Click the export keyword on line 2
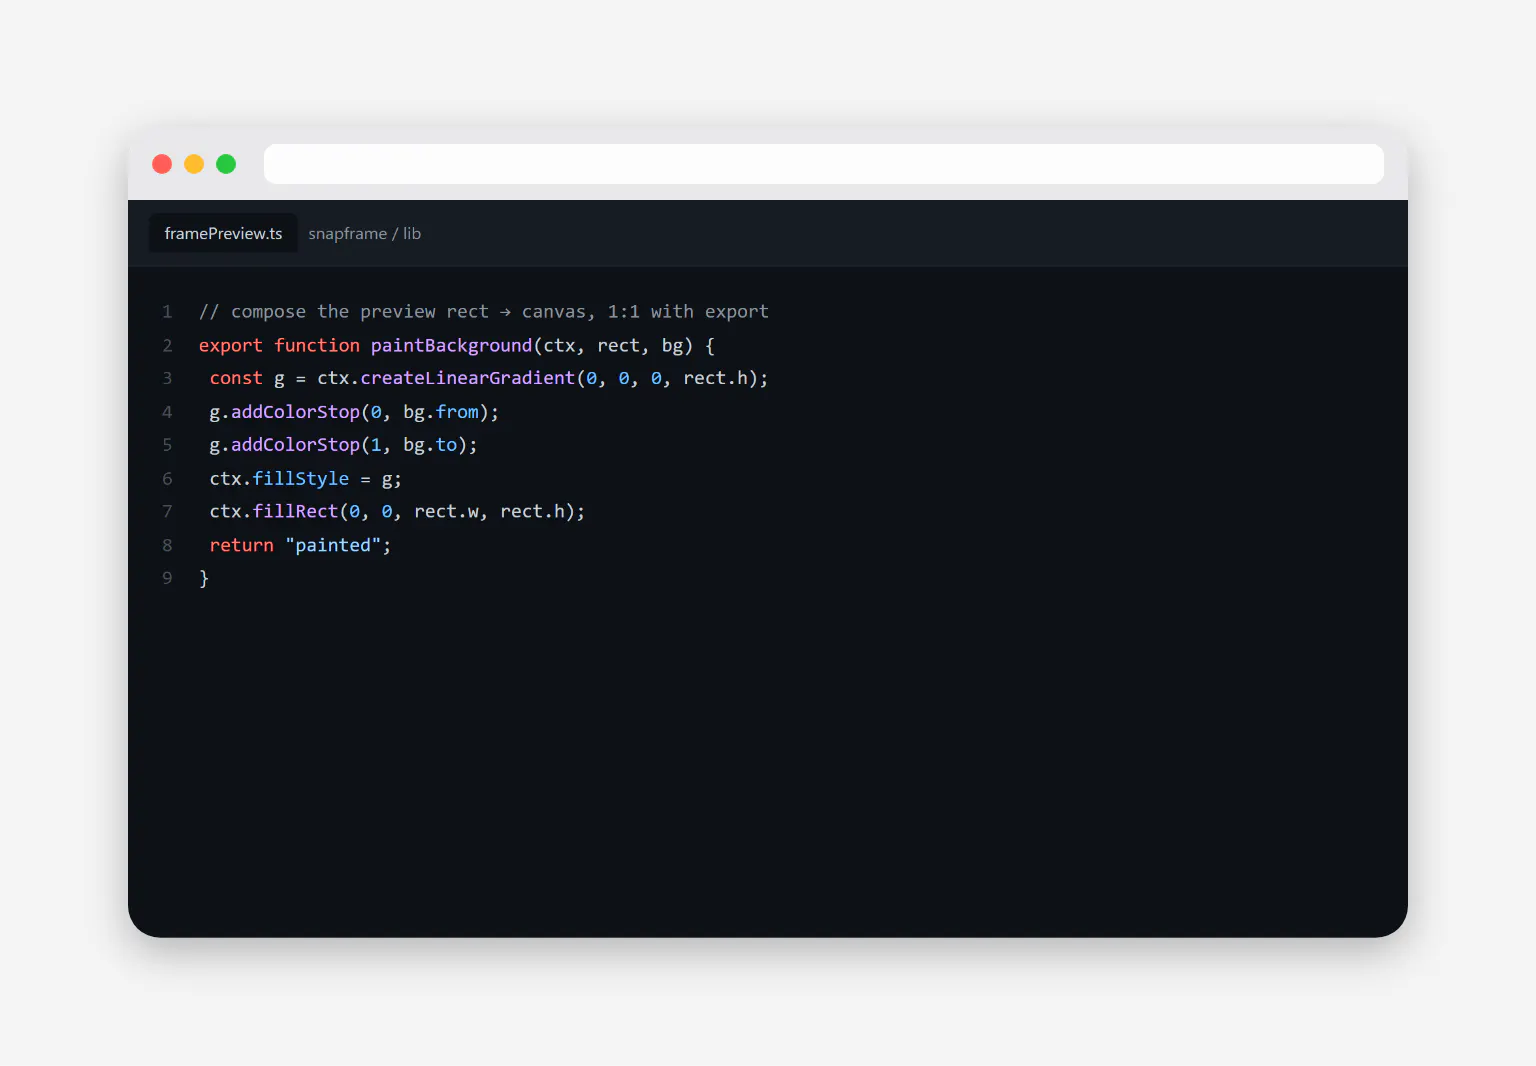This screenshot has width=1536, height=1066. point(231,345)
